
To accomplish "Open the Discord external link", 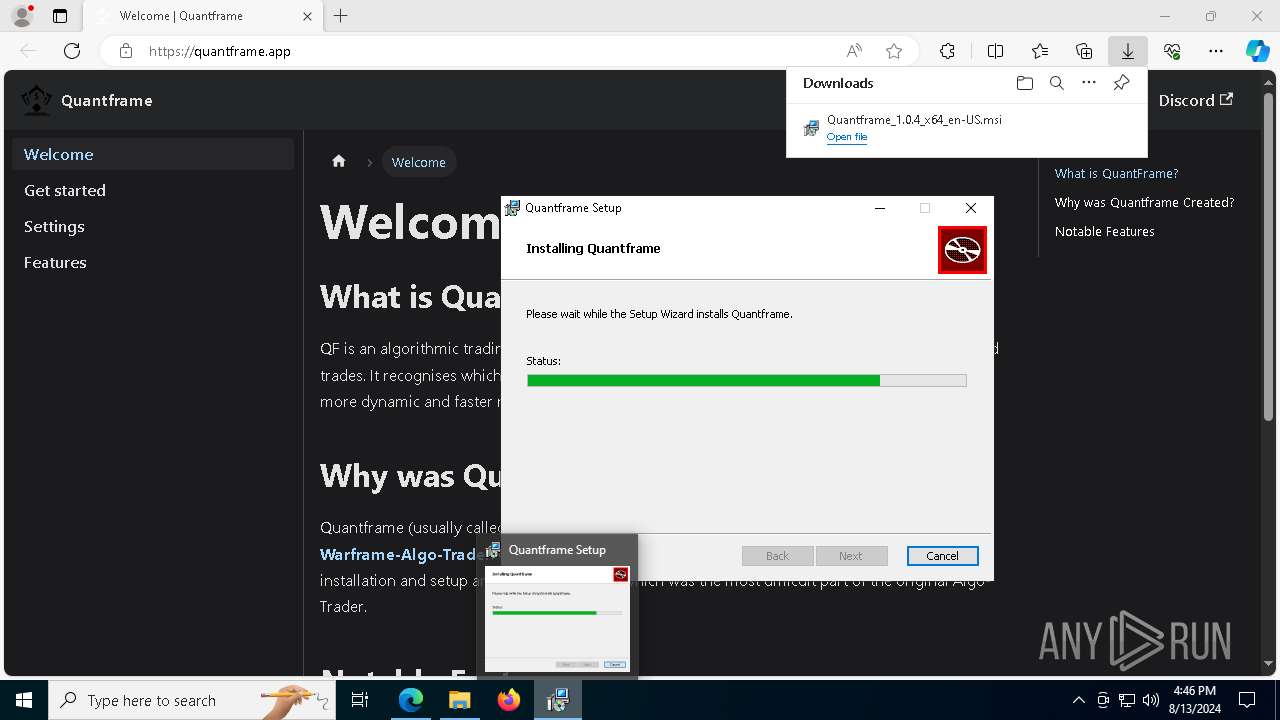I will click(1195, 100).
